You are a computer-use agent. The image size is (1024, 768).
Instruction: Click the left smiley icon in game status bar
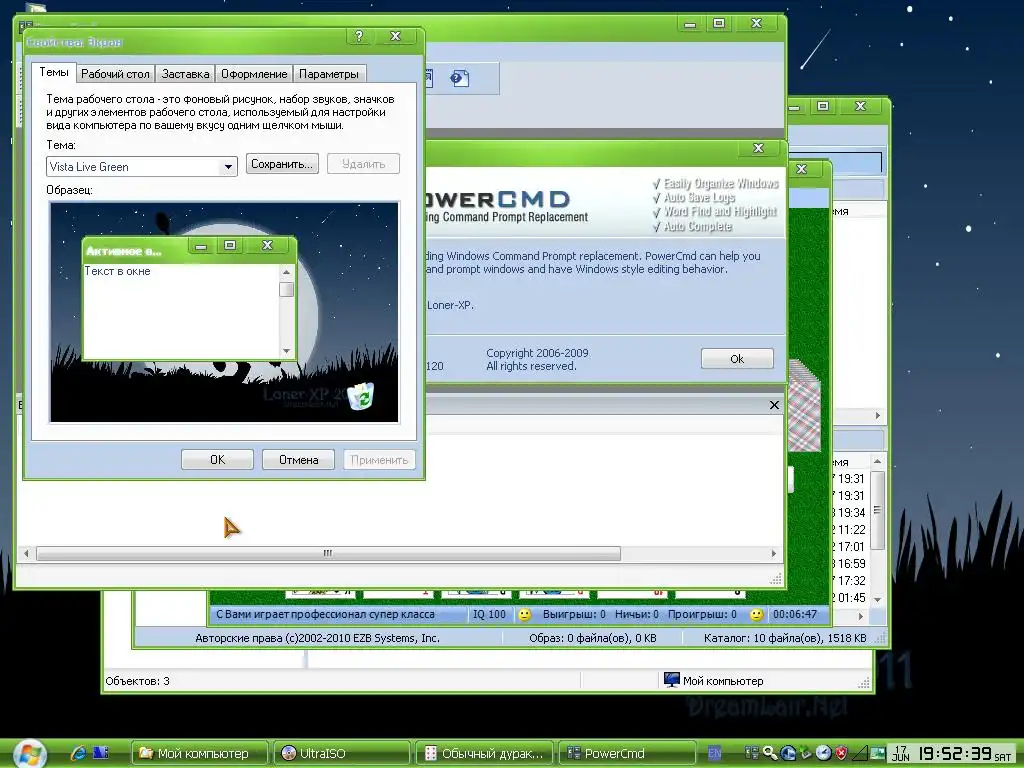coord(524,615)
